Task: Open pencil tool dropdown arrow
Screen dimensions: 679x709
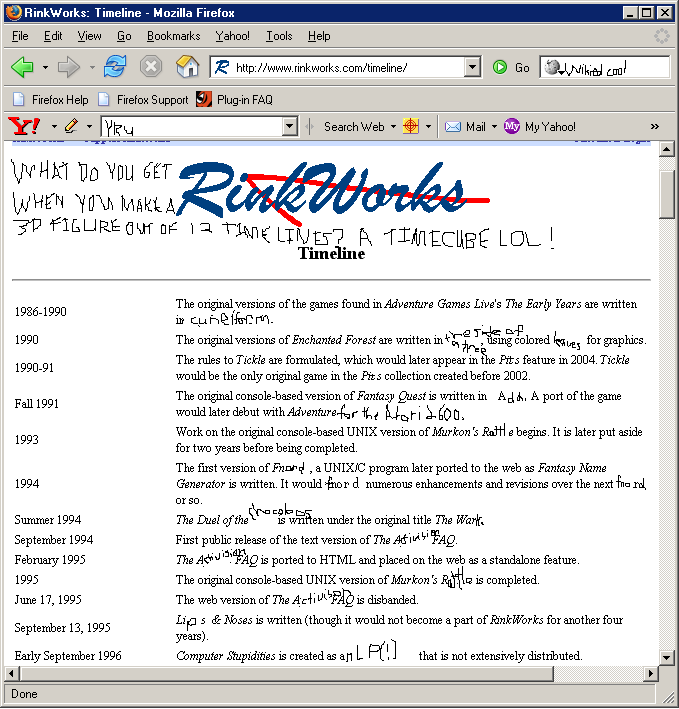Action: click(x=90, y=127)
